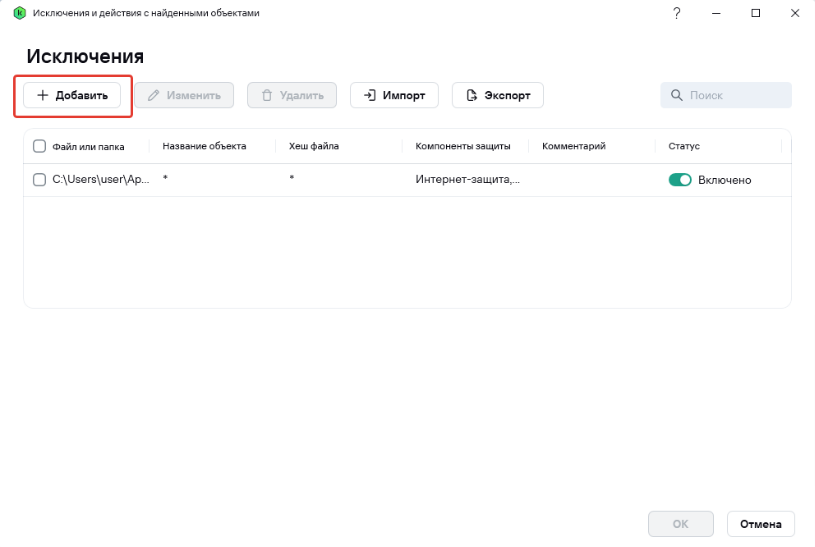Sort by the Статус column header
Image resolution: width=815 pixels, height=547 pixels.
click(683, 146)
